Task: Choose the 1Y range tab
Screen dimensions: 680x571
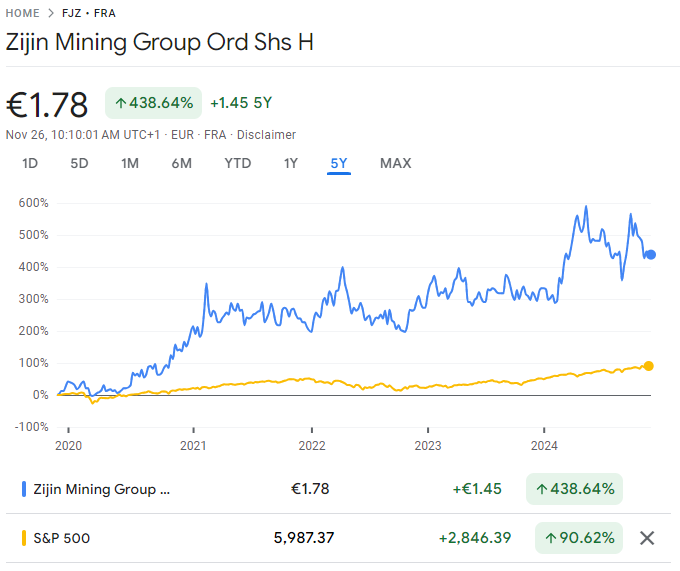Action: coord(291,163)
